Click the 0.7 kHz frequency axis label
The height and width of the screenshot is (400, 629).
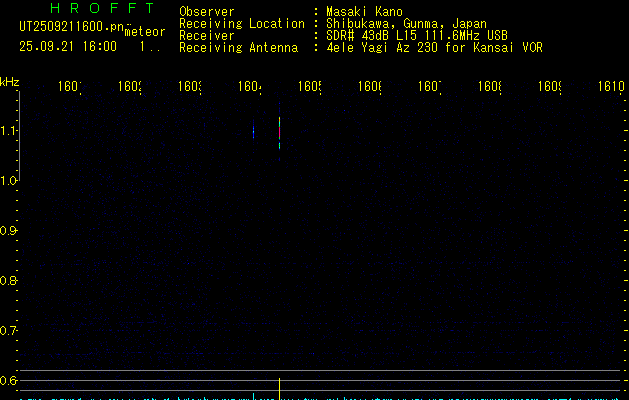[x=8, y=331]
